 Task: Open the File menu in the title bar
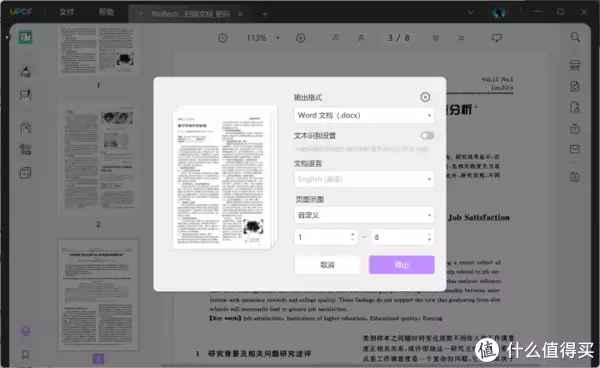click(66, 12)
